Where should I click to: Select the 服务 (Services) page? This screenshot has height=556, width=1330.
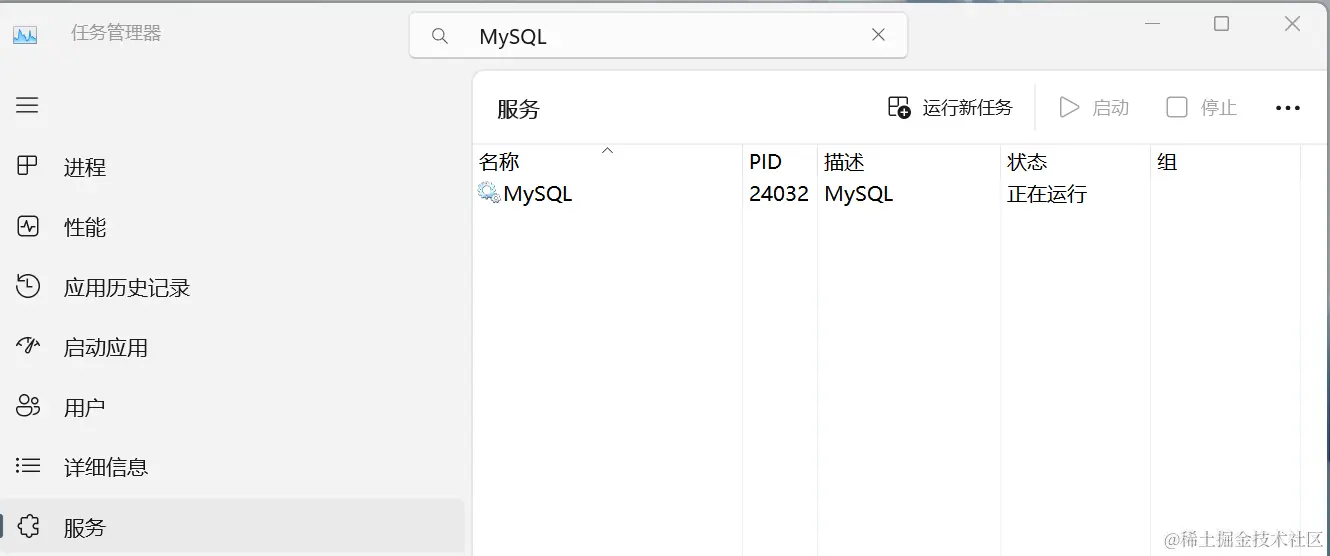(x=232, y=526)
